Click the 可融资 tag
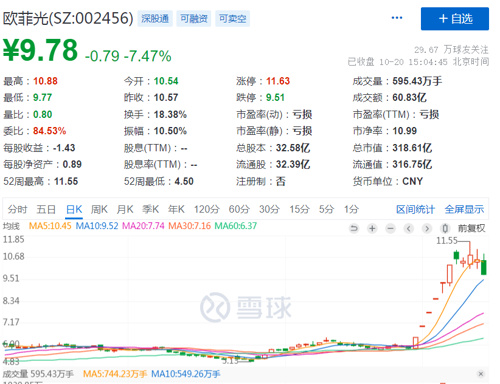The width and height of the screenshot is (500, 384). pyautogui.click(x=194, y=19)
